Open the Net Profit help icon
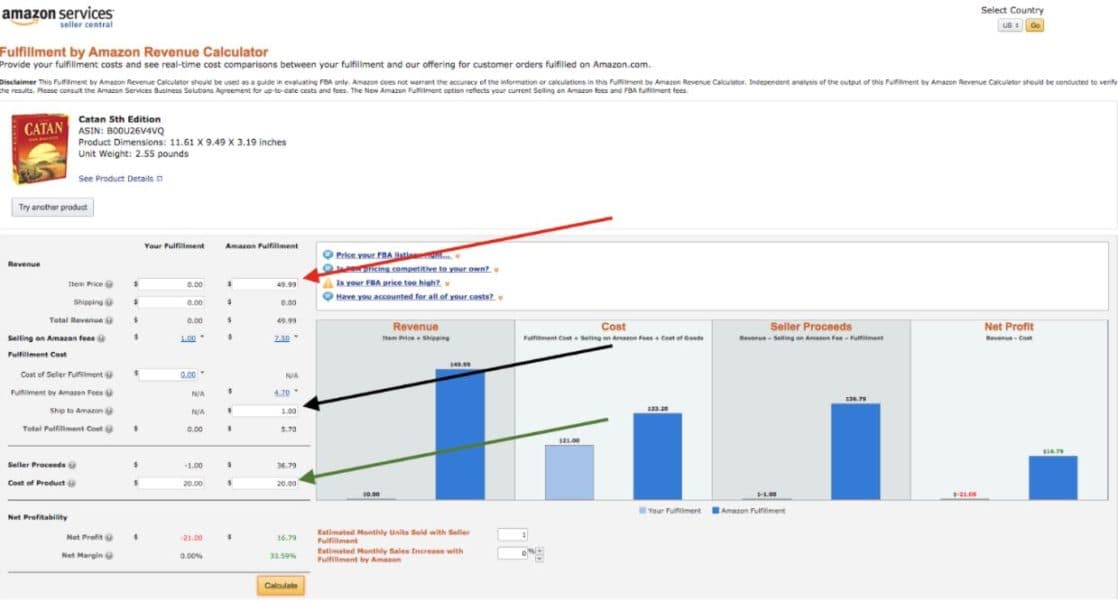 click(109, 538)
